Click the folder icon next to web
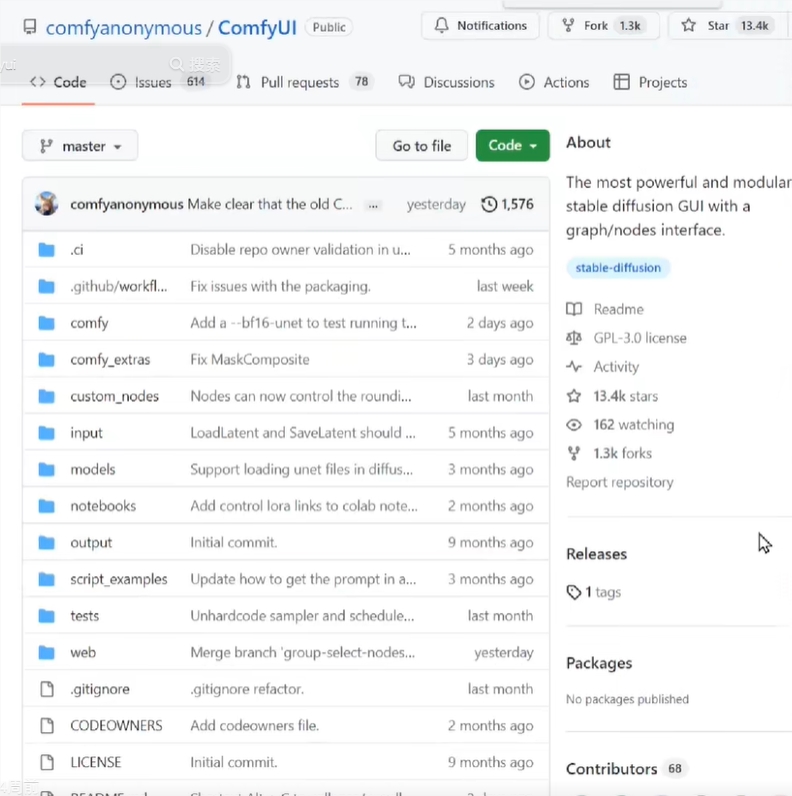The image size is (792, 796). (46, 652)
